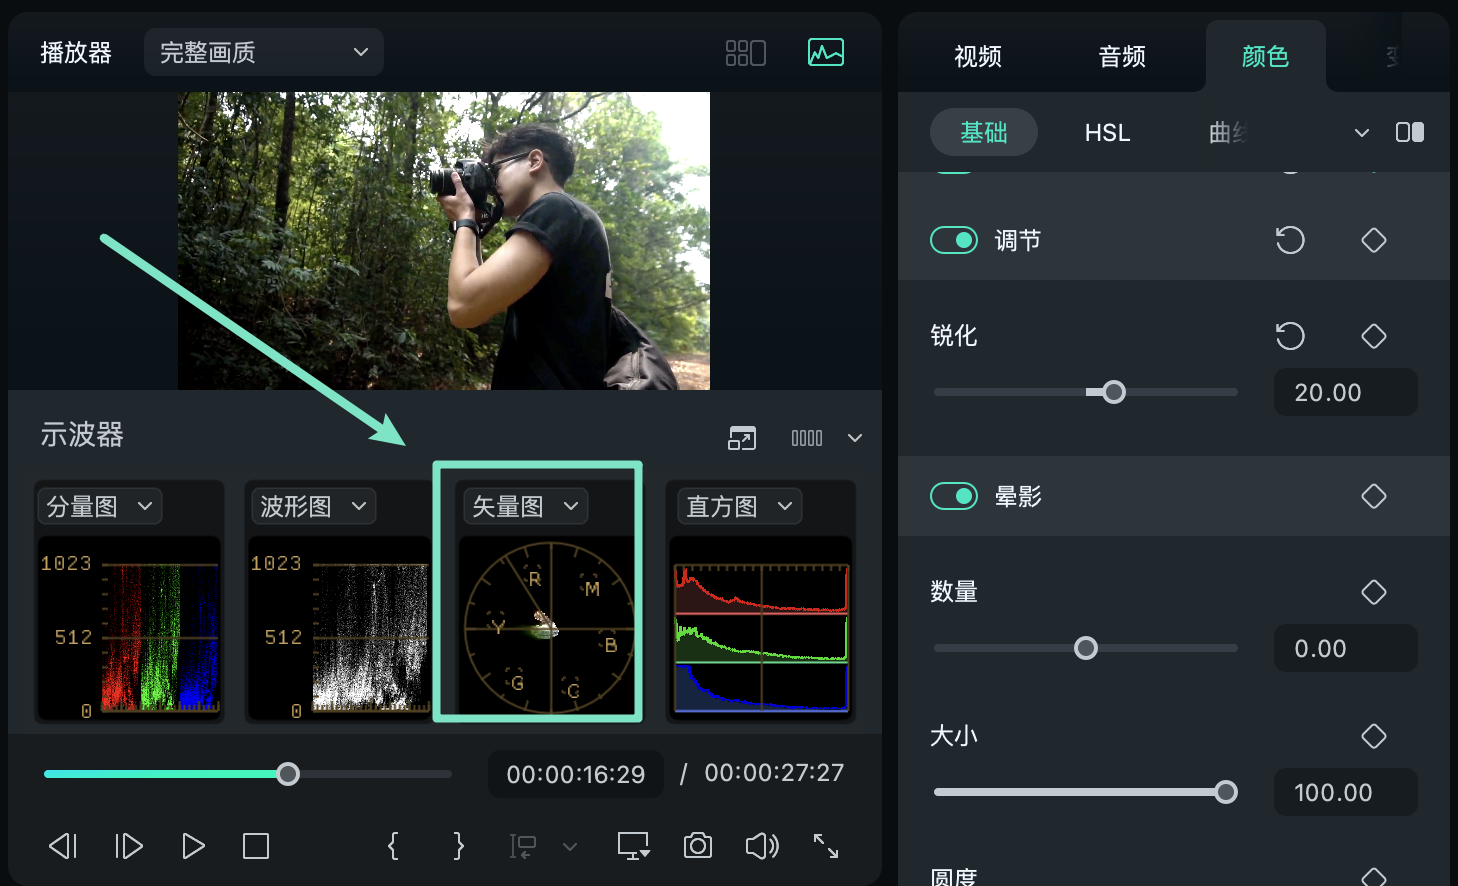Click the fullscreen icon below the player
The image size is (1458, 886).
point(826,846)
